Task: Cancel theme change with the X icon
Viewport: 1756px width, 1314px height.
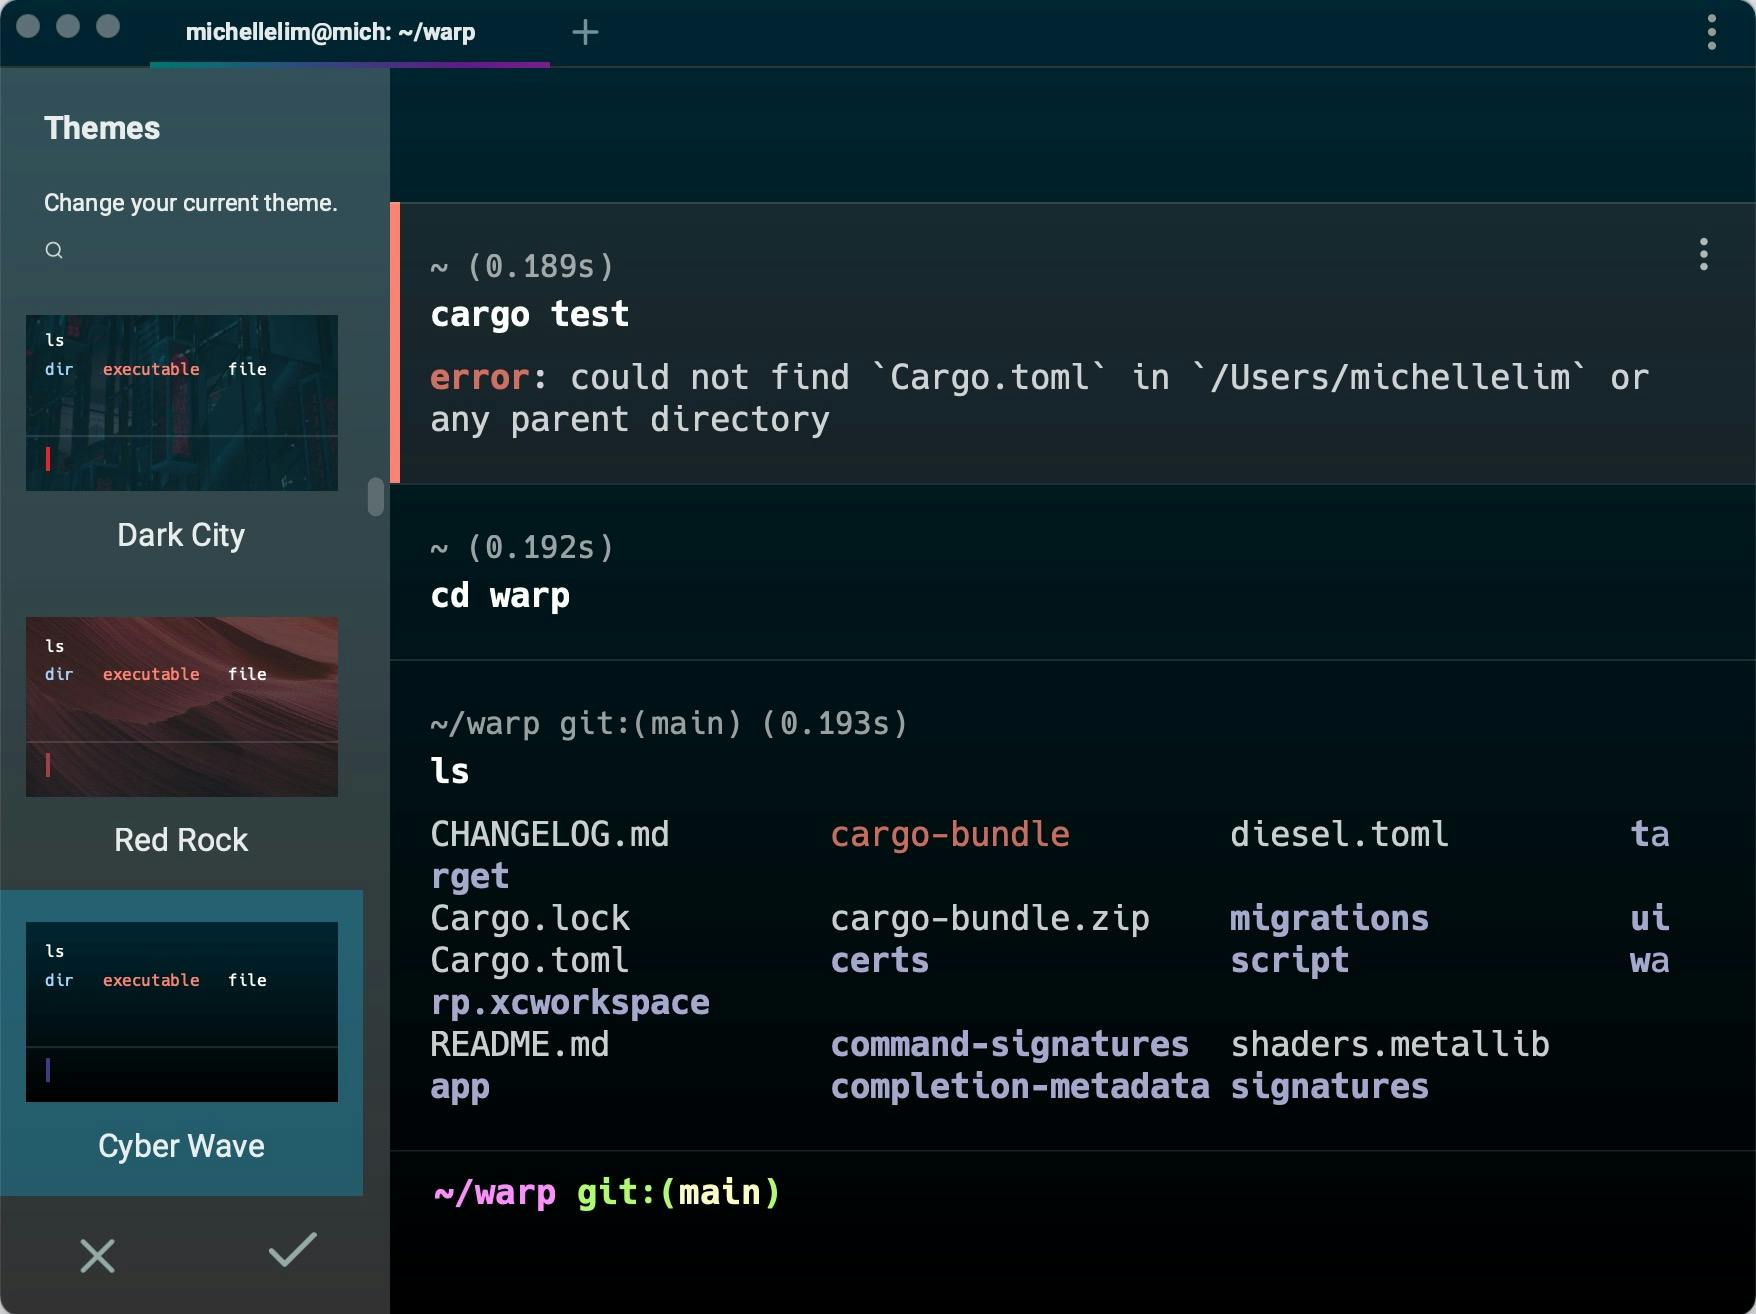Action: click(x=97, y=1255)
